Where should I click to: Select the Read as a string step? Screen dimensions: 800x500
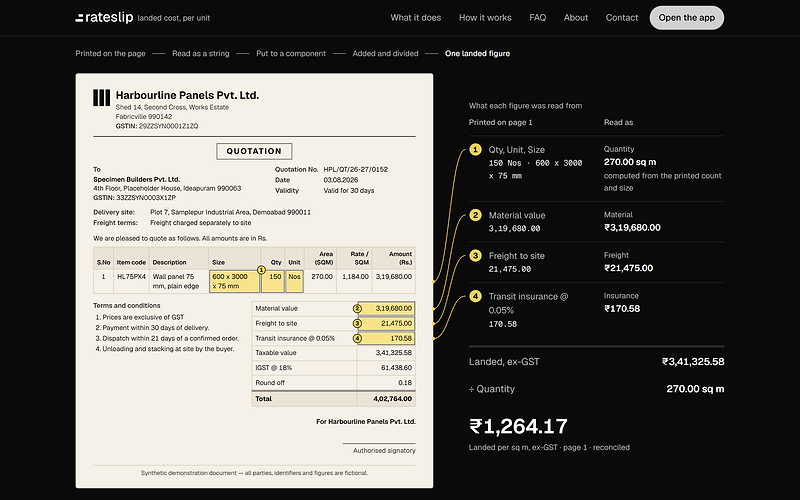coord(201,53)
